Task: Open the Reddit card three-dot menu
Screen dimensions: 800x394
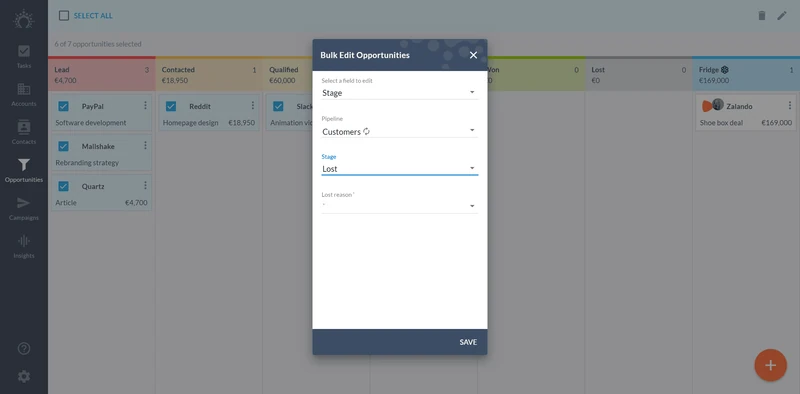Action: [253, 105]
